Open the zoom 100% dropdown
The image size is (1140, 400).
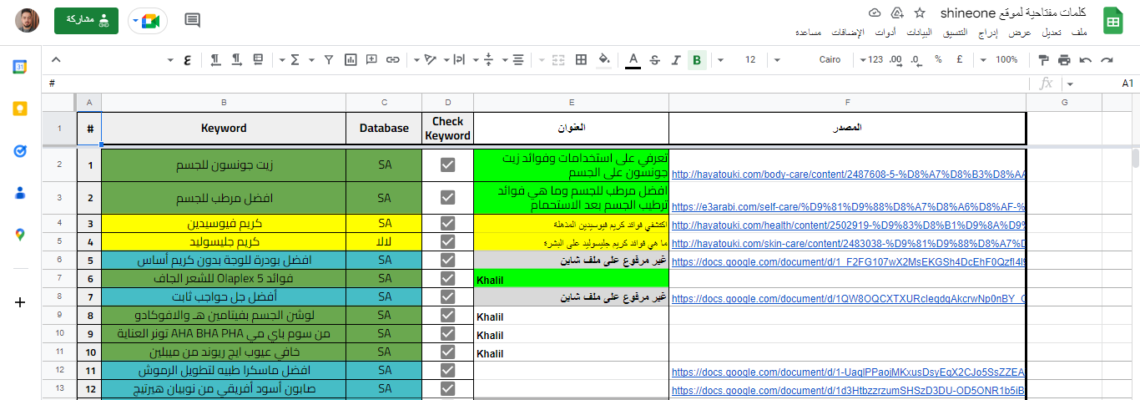[1001, 60]
